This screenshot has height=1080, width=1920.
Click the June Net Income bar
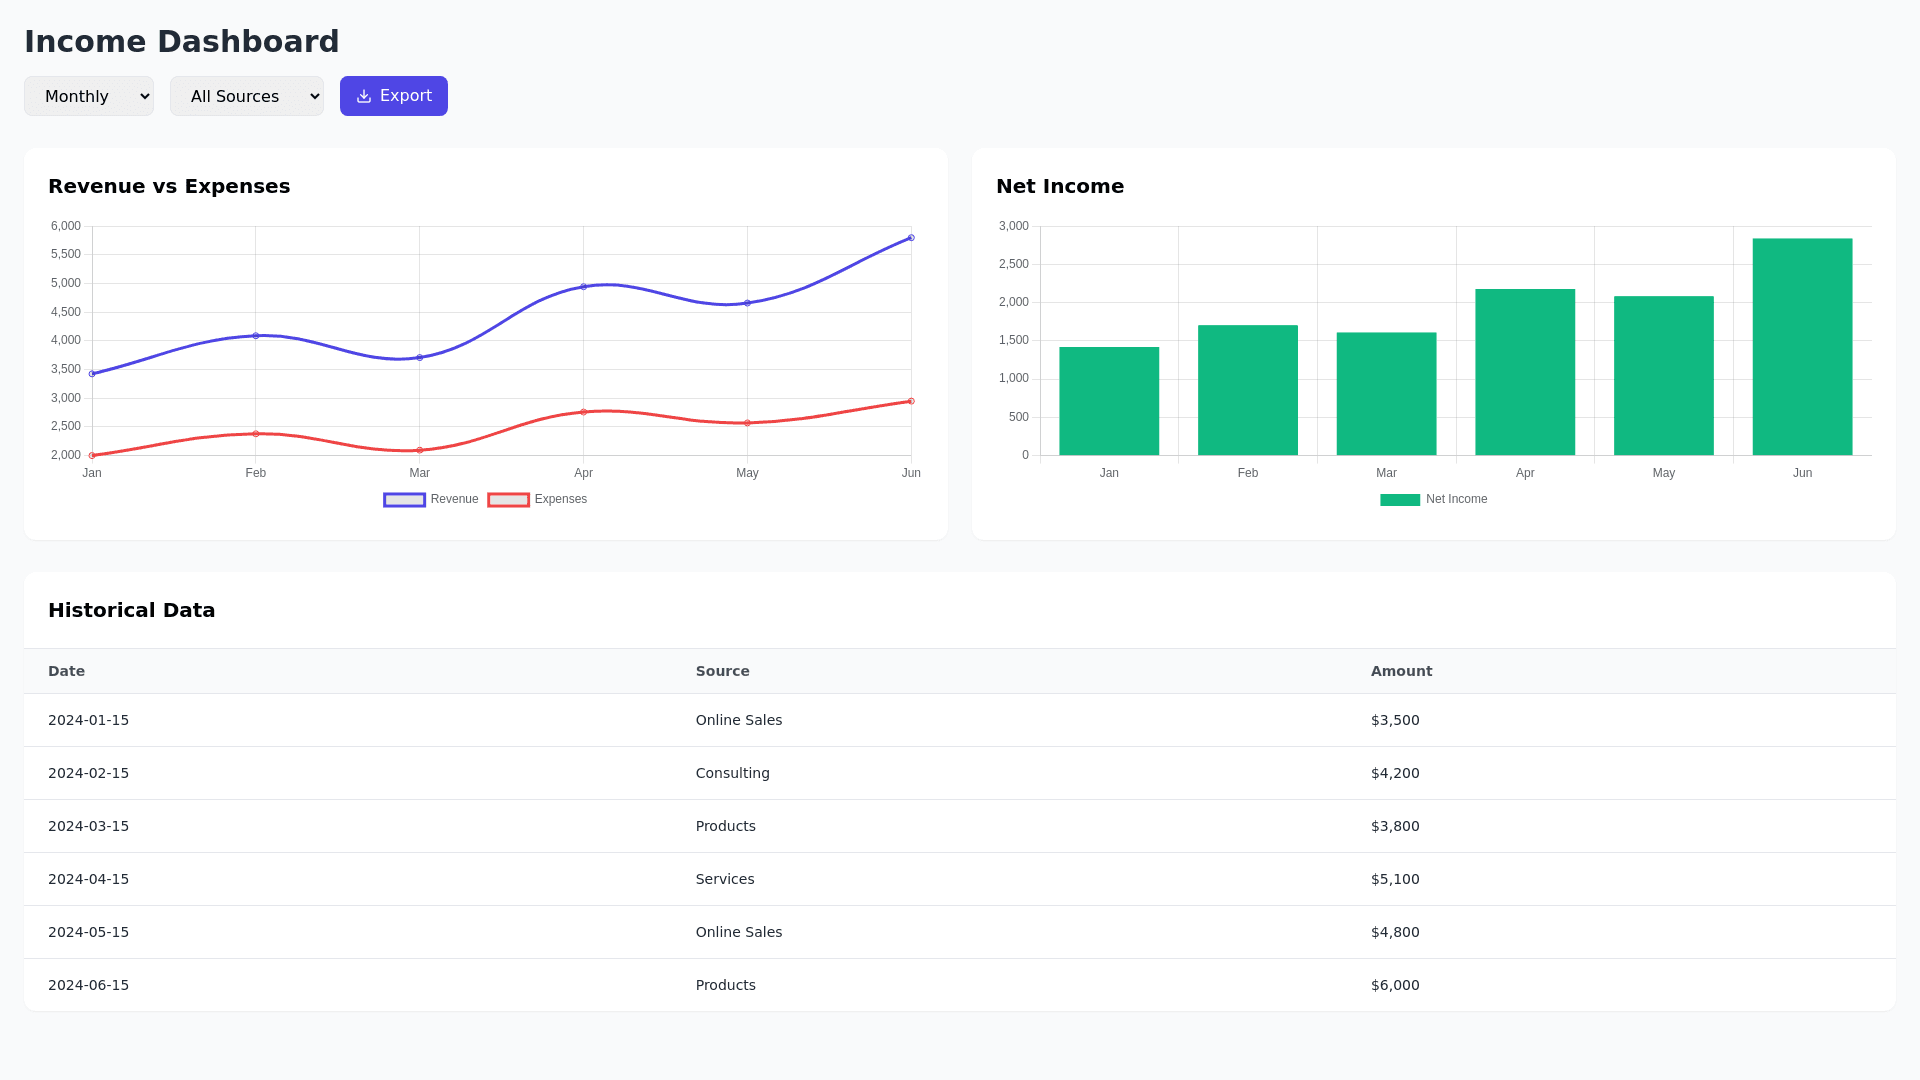click(1802, 346)
